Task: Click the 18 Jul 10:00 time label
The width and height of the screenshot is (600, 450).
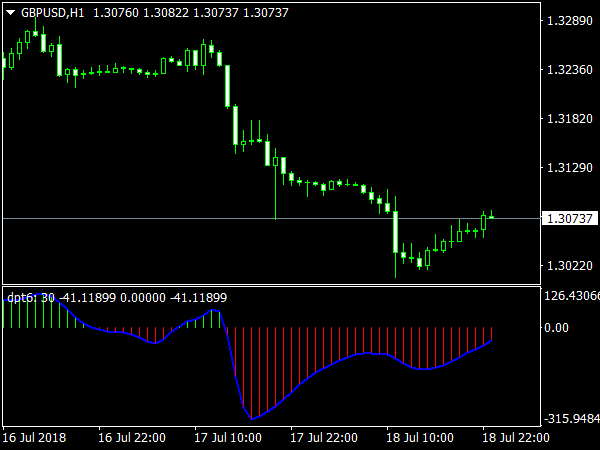Action: click(420, 437)
